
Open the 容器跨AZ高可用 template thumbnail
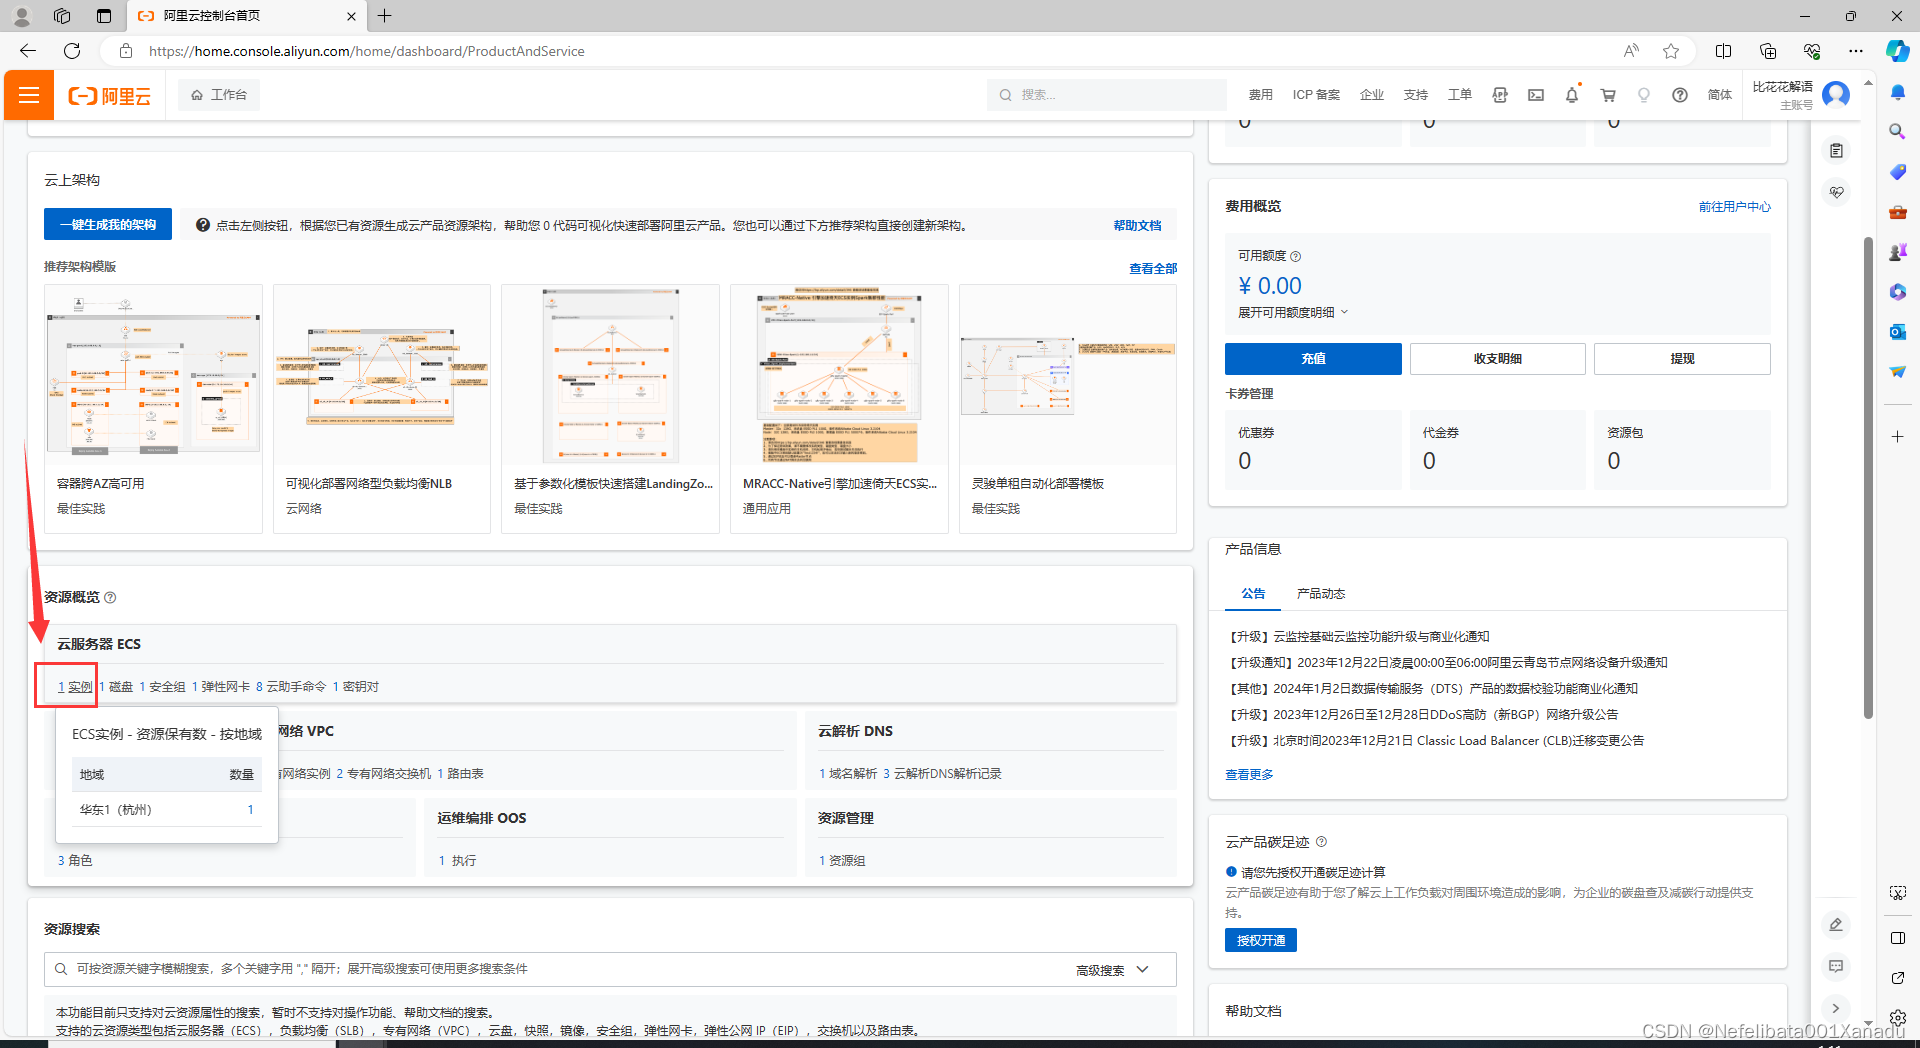click(x=153, y=376)
